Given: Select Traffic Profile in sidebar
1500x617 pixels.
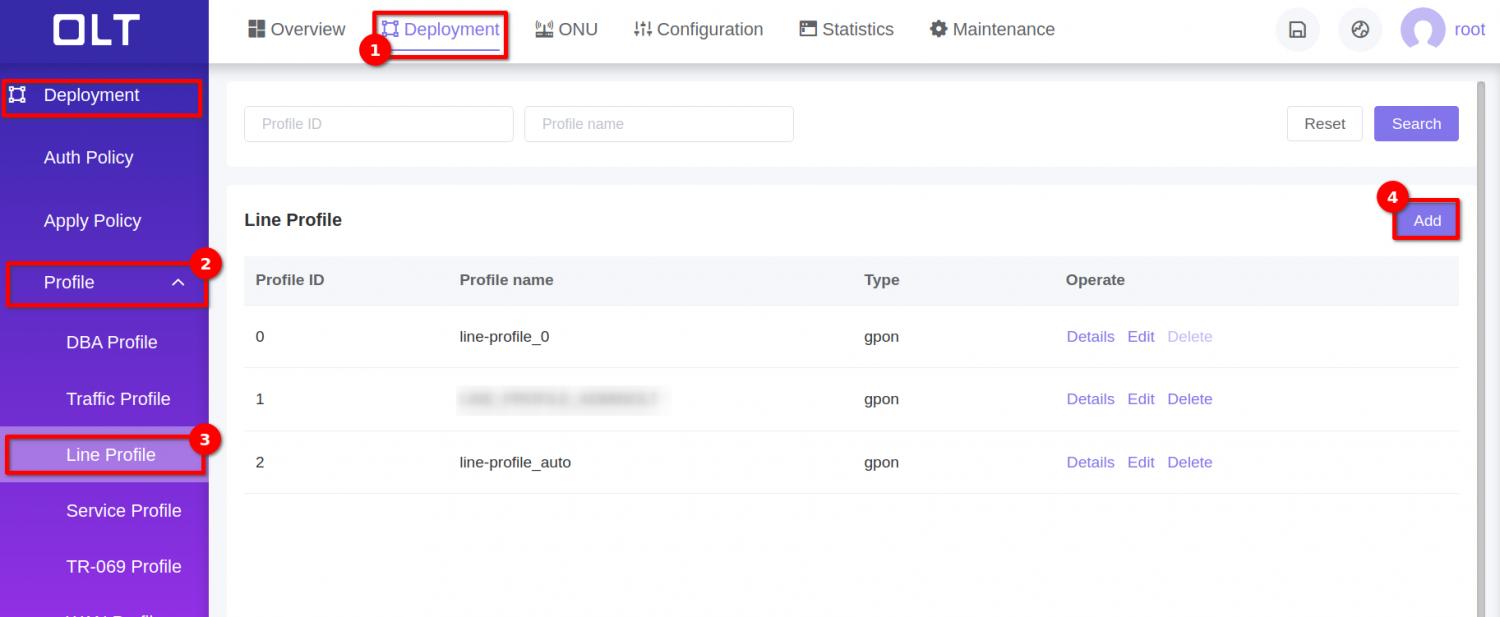Looking at the screenshot, I should tap(118, 399).
